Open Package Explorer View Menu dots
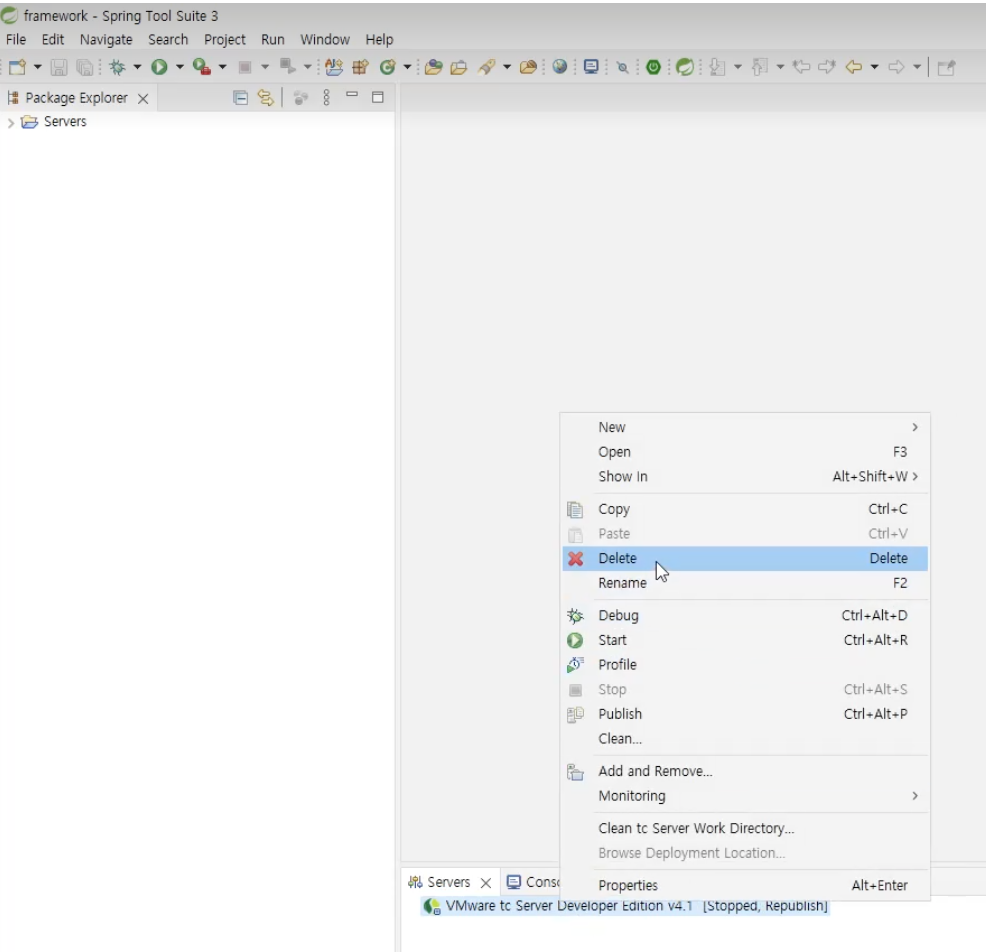The width and height of the screenshot is (986, 952). click(x=326, y=97)
